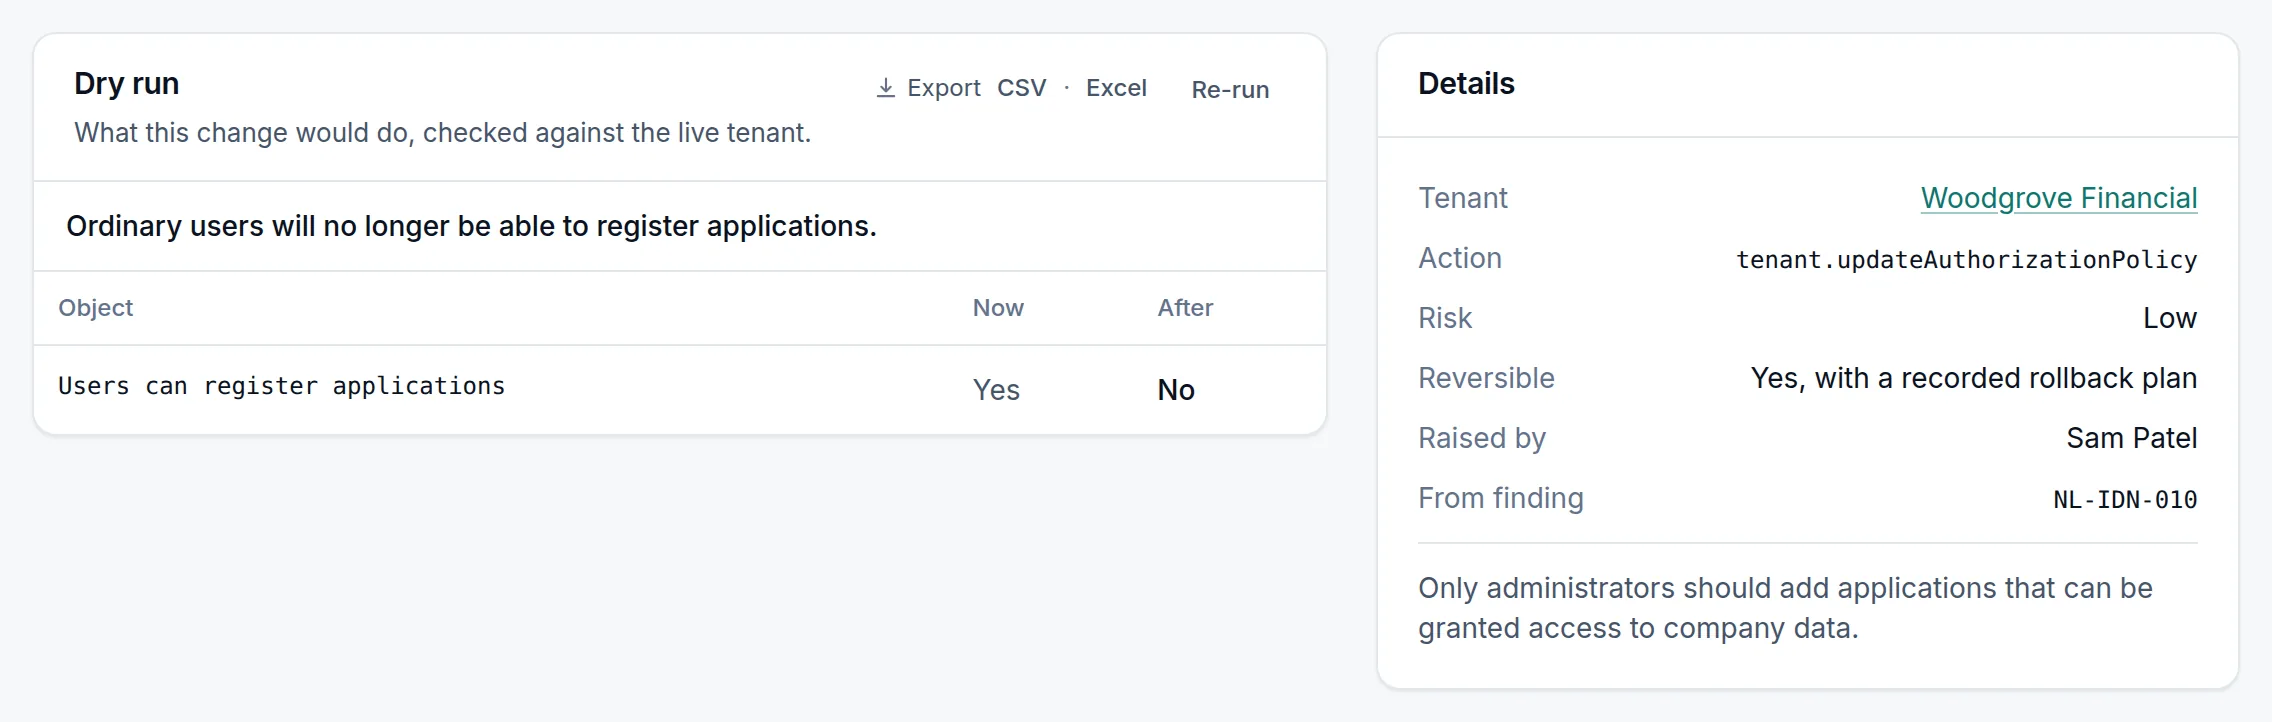Click the 'Risk' field label
This screenshot has height=722, width=2272.
coord(1445,318)
